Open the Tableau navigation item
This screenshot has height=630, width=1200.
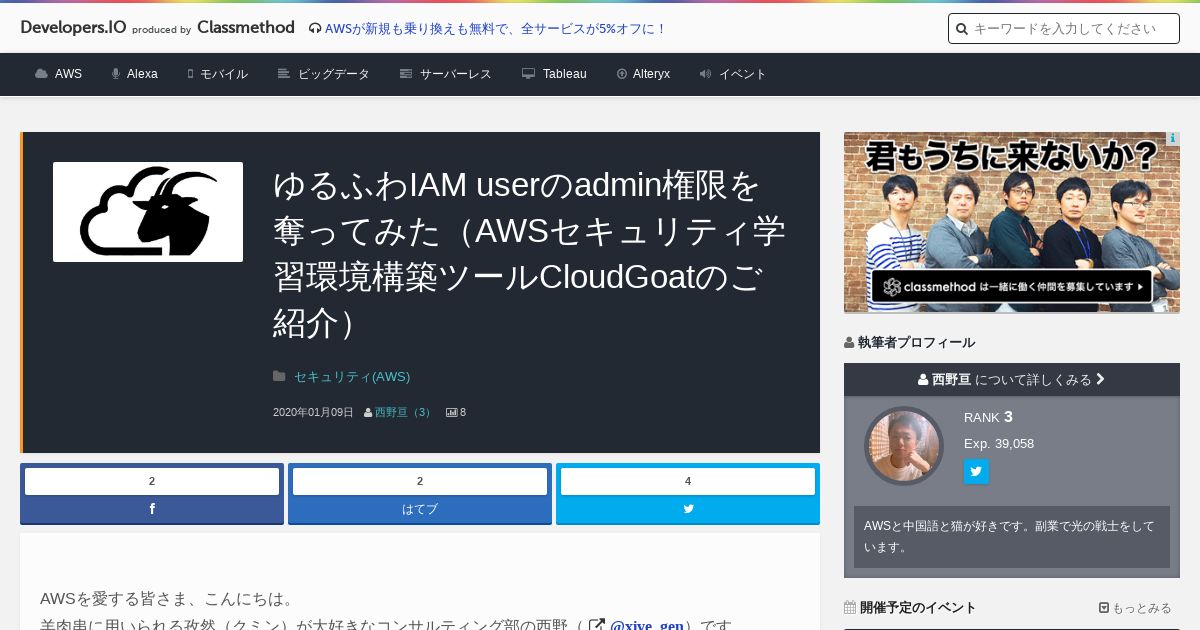pyautogui.click(x=554, y=74)
